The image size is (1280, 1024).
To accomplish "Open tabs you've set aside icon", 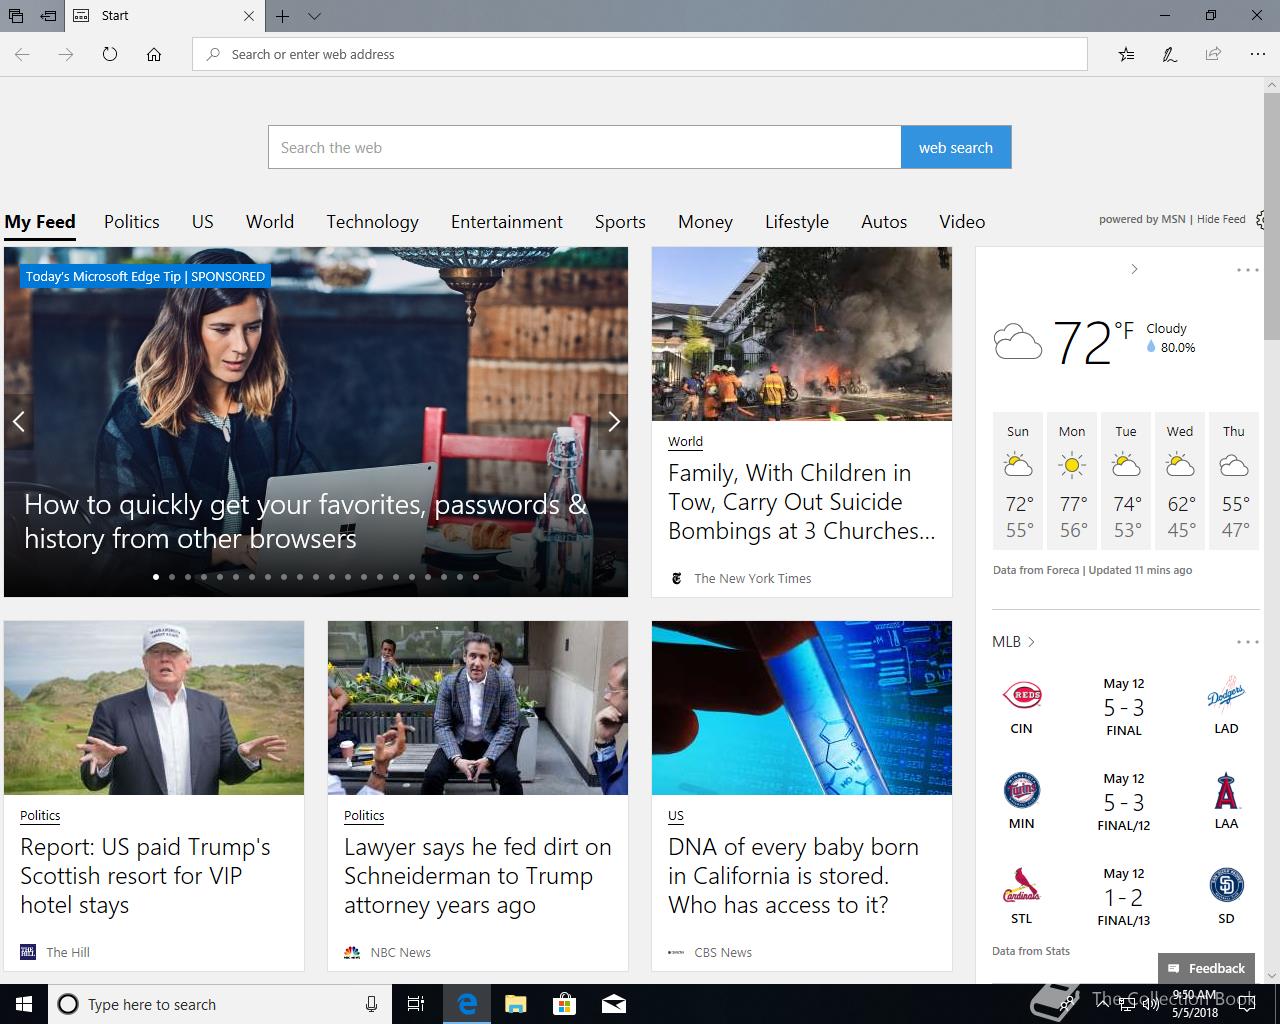I will (x=16, y=16).
